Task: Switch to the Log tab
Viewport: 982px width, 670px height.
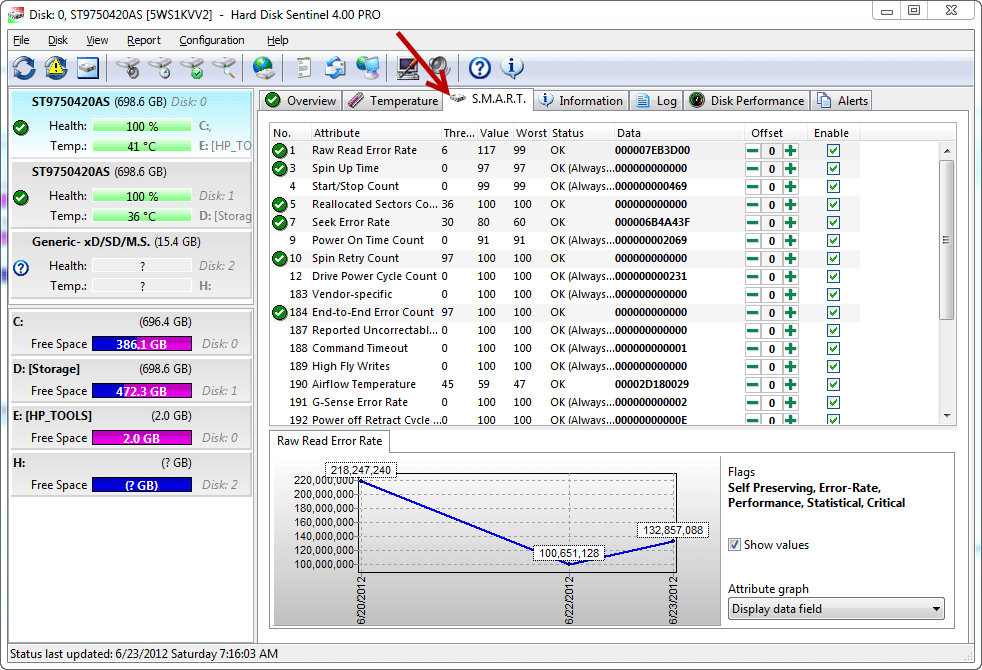Action: 656,101
